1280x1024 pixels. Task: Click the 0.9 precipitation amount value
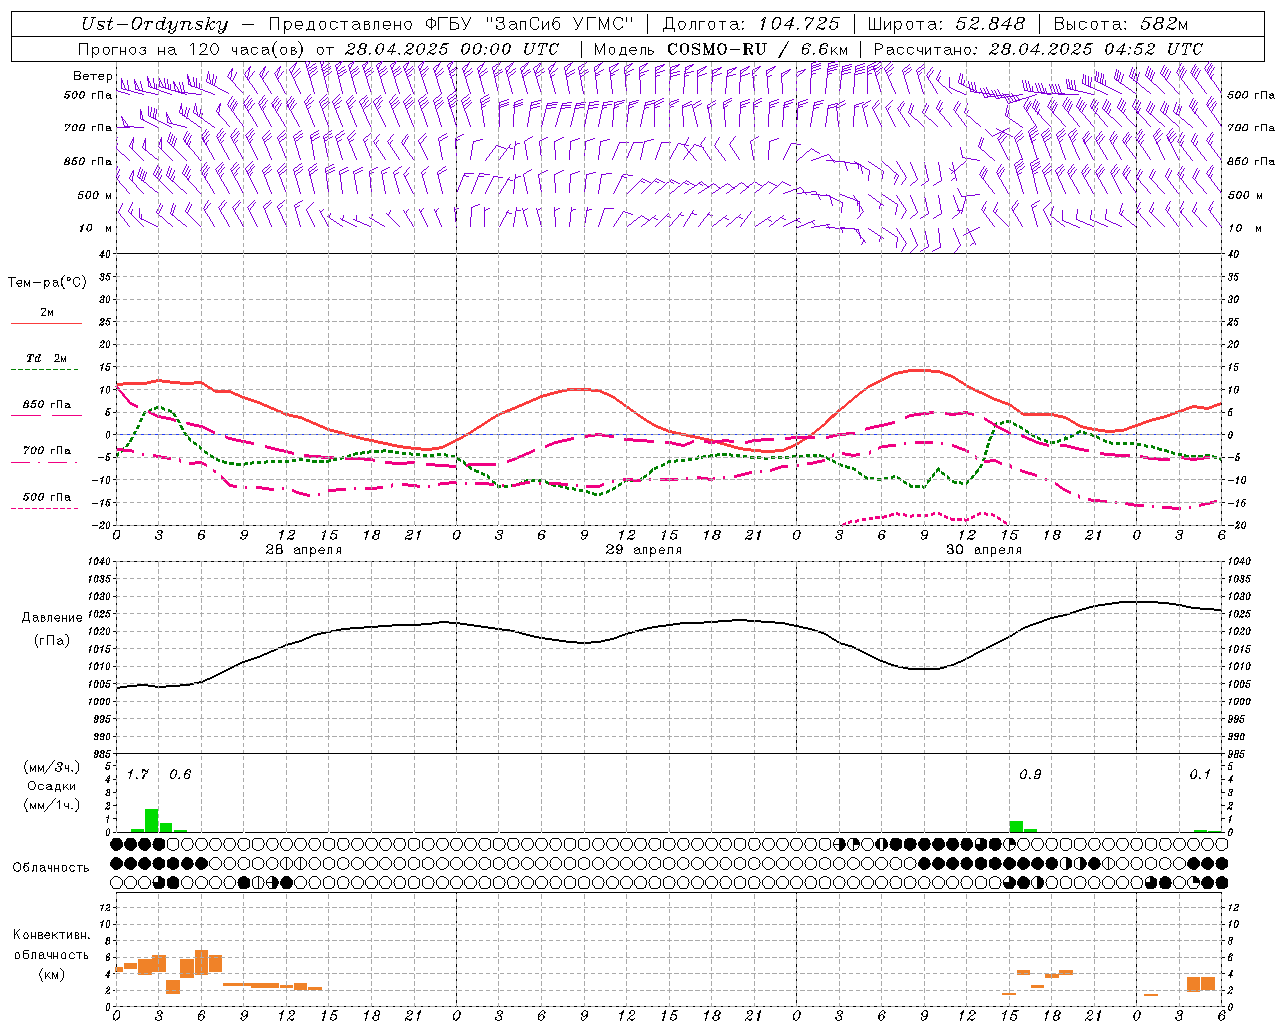(1030, 774)
